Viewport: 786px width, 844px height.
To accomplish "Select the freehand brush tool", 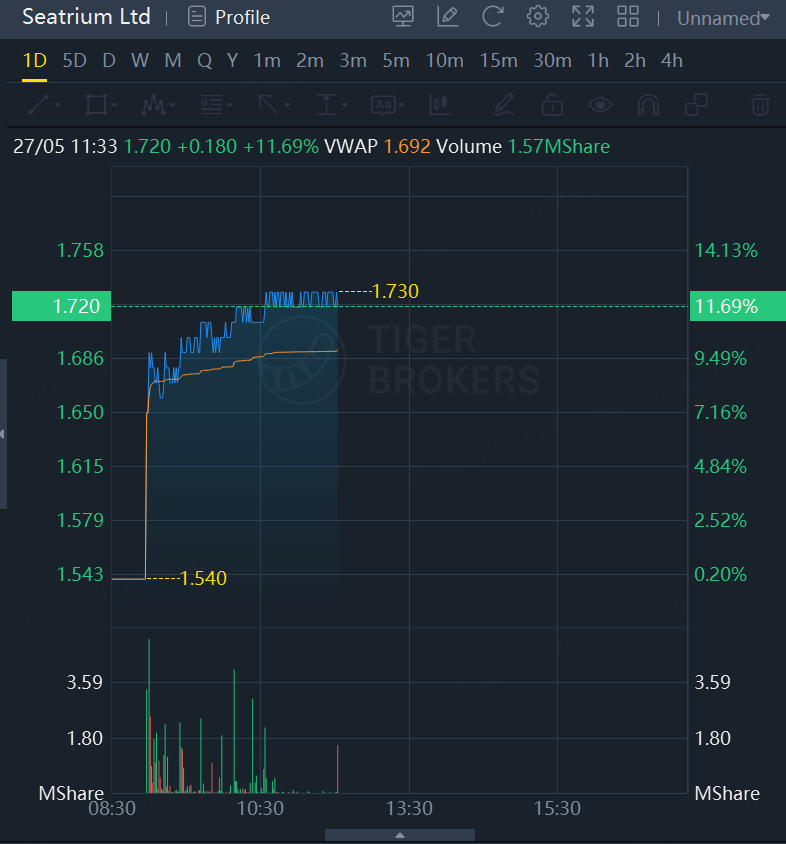I will 504,104.
